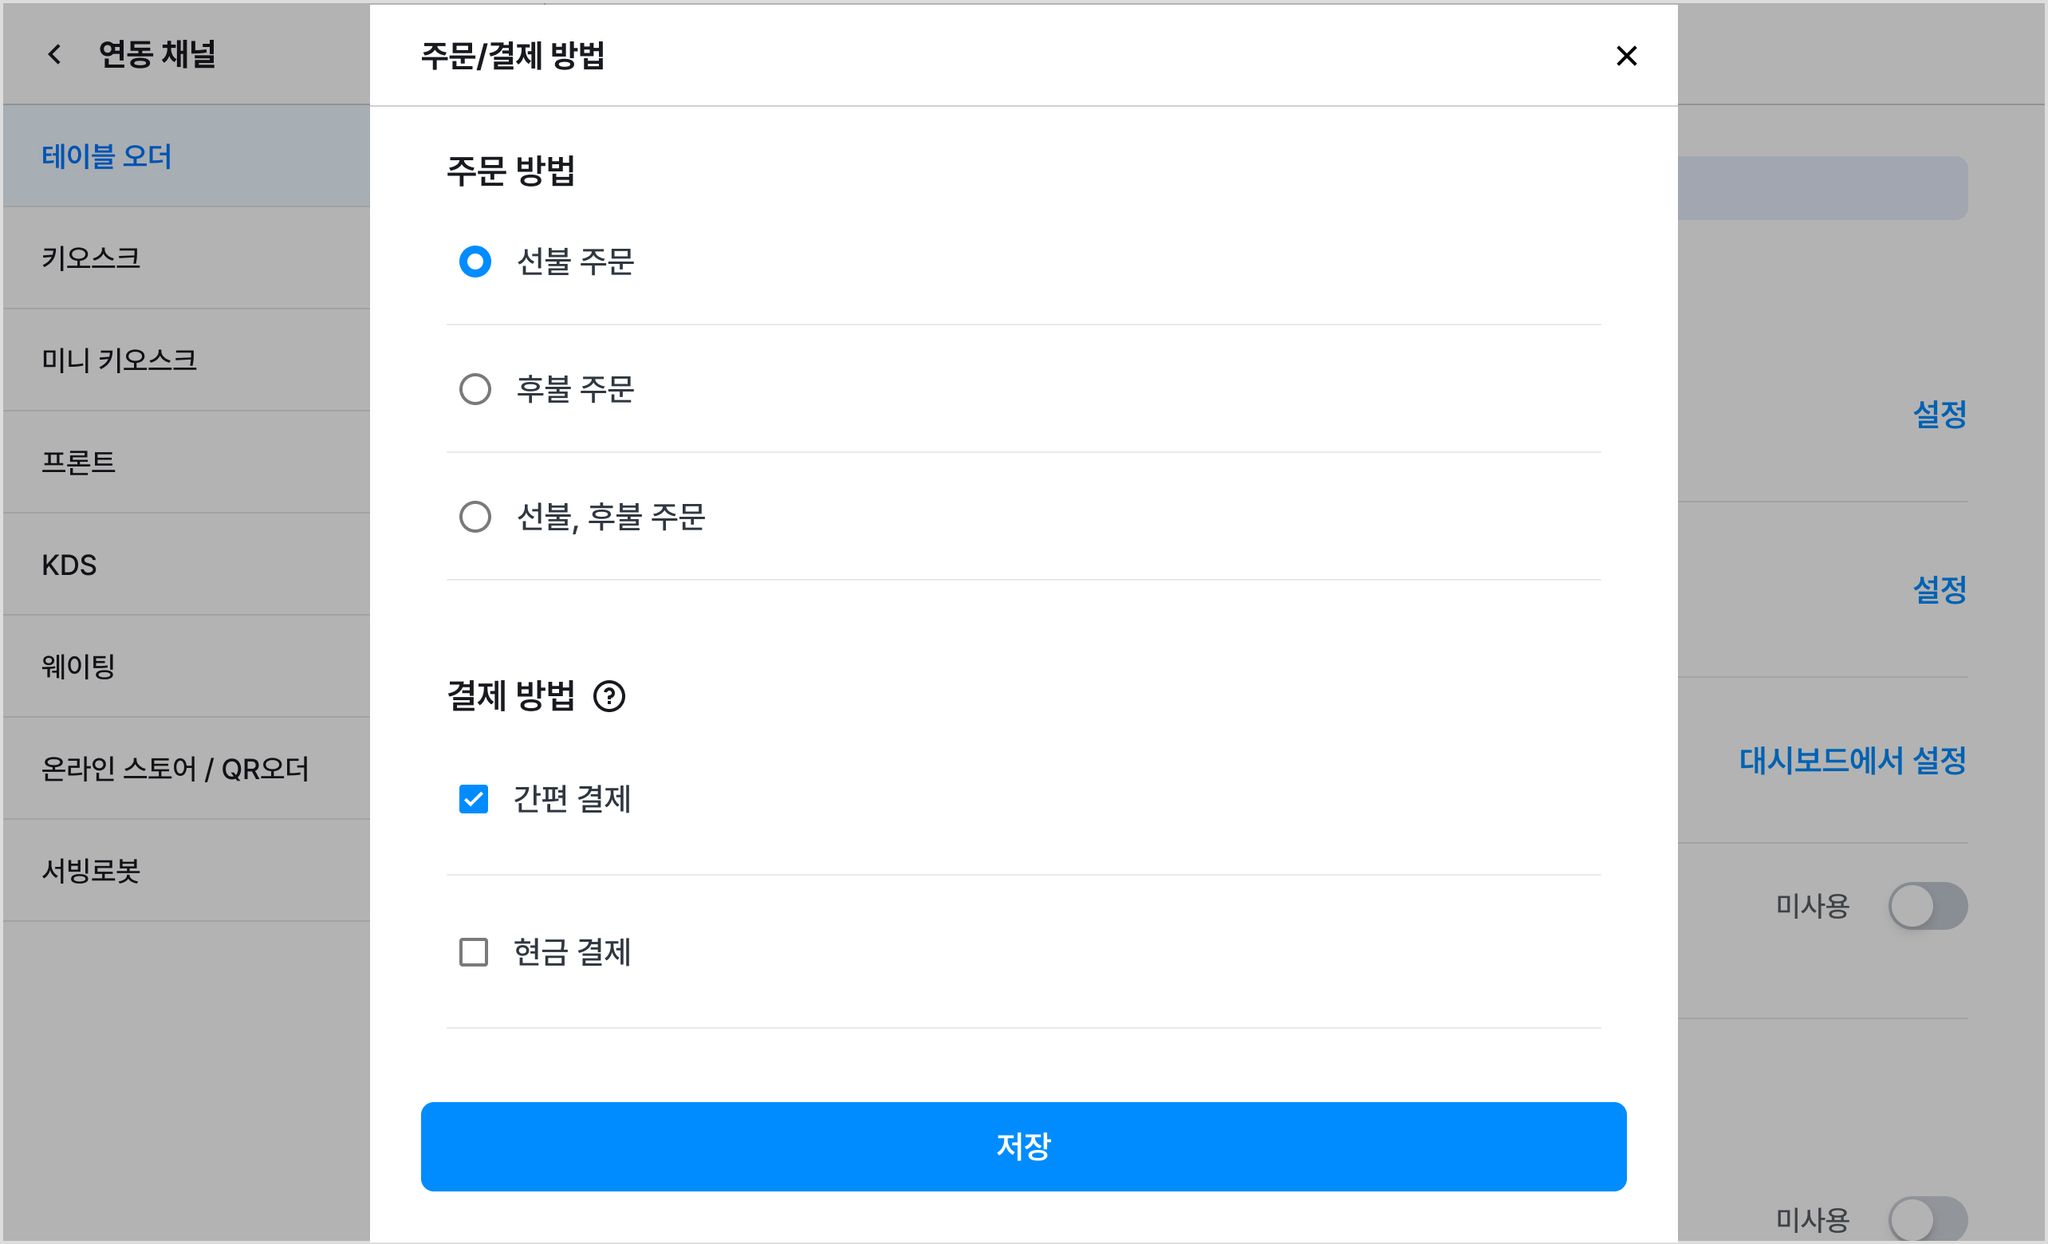Select 온라인 스토어 / QR오더 in sidebar

click(186, 768)
